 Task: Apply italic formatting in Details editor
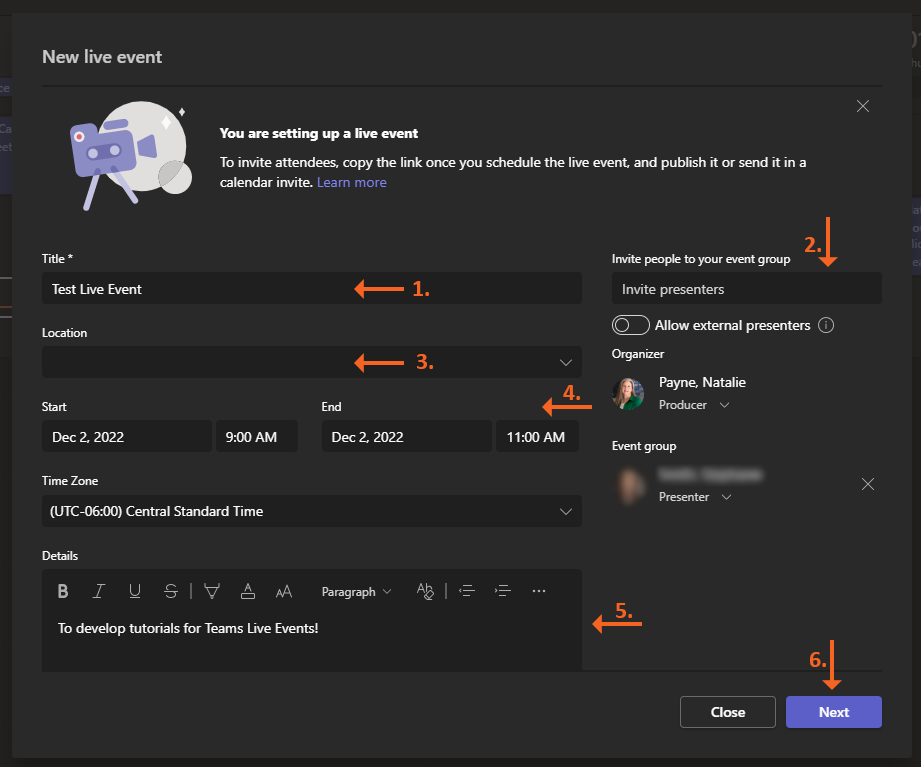click(x=98, y=591)
